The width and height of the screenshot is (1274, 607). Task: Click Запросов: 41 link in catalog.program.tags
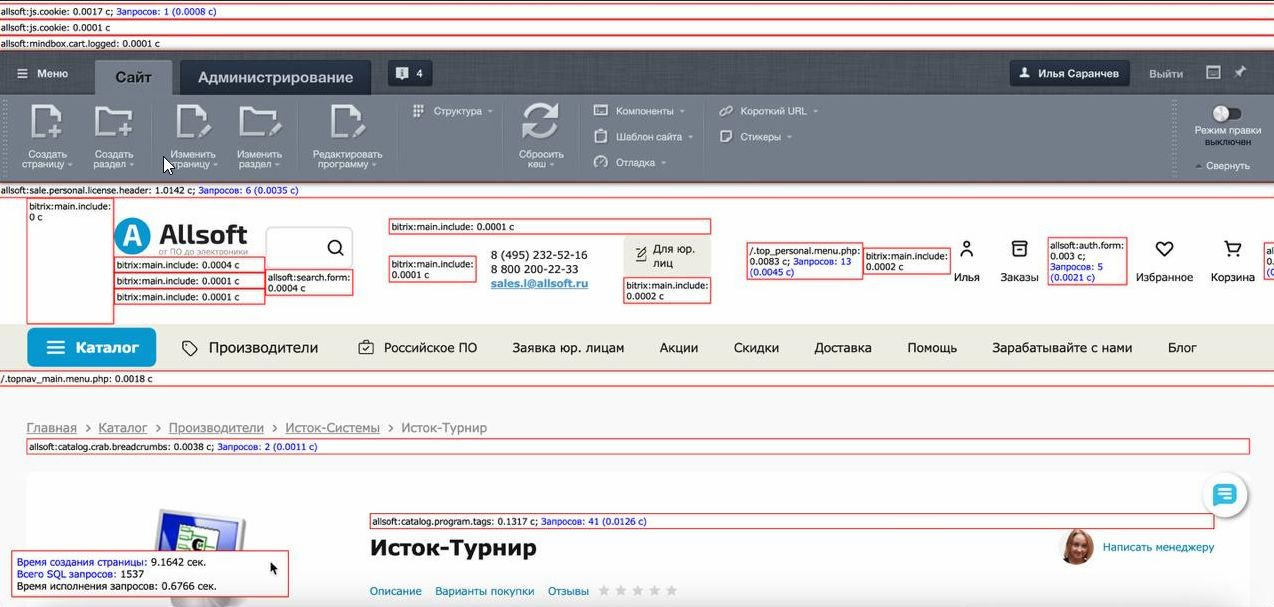coord(593,521)
